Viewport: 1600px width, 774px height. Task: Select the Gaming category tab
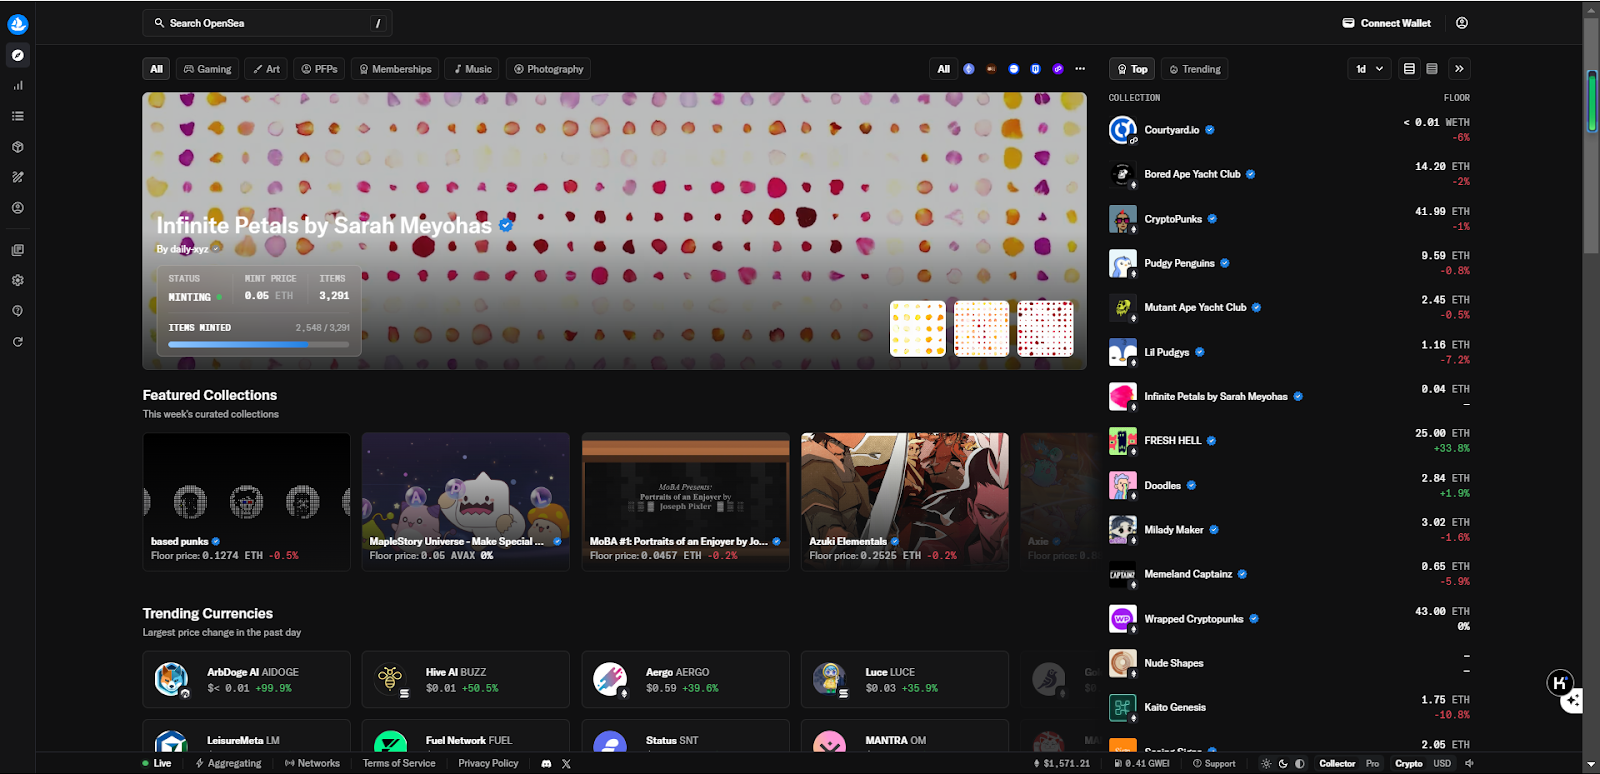point(207,69)
